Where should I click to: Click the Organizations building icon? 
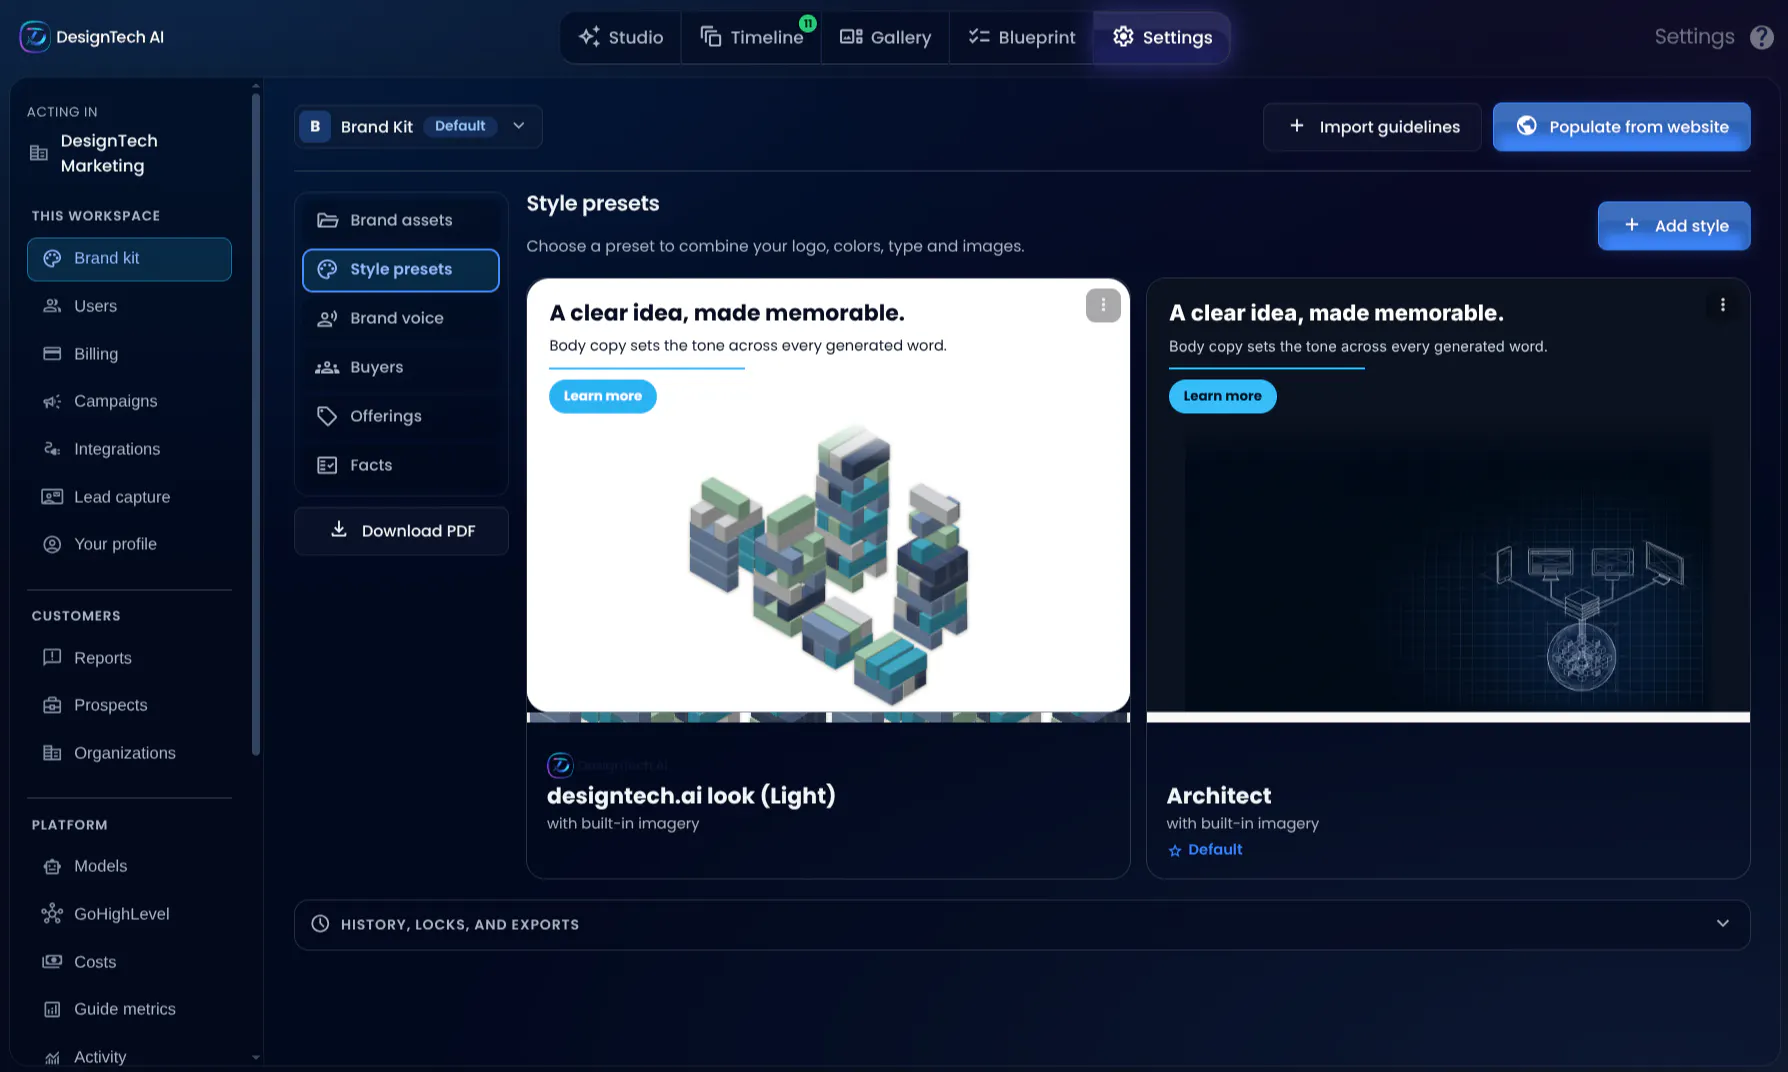pyautogui.click(x=52, y=753)
